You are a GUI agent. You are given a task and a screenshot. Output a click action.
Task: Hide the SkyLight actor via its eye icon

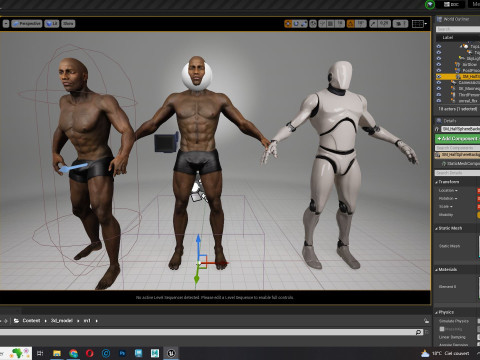[x=439, y=58]
